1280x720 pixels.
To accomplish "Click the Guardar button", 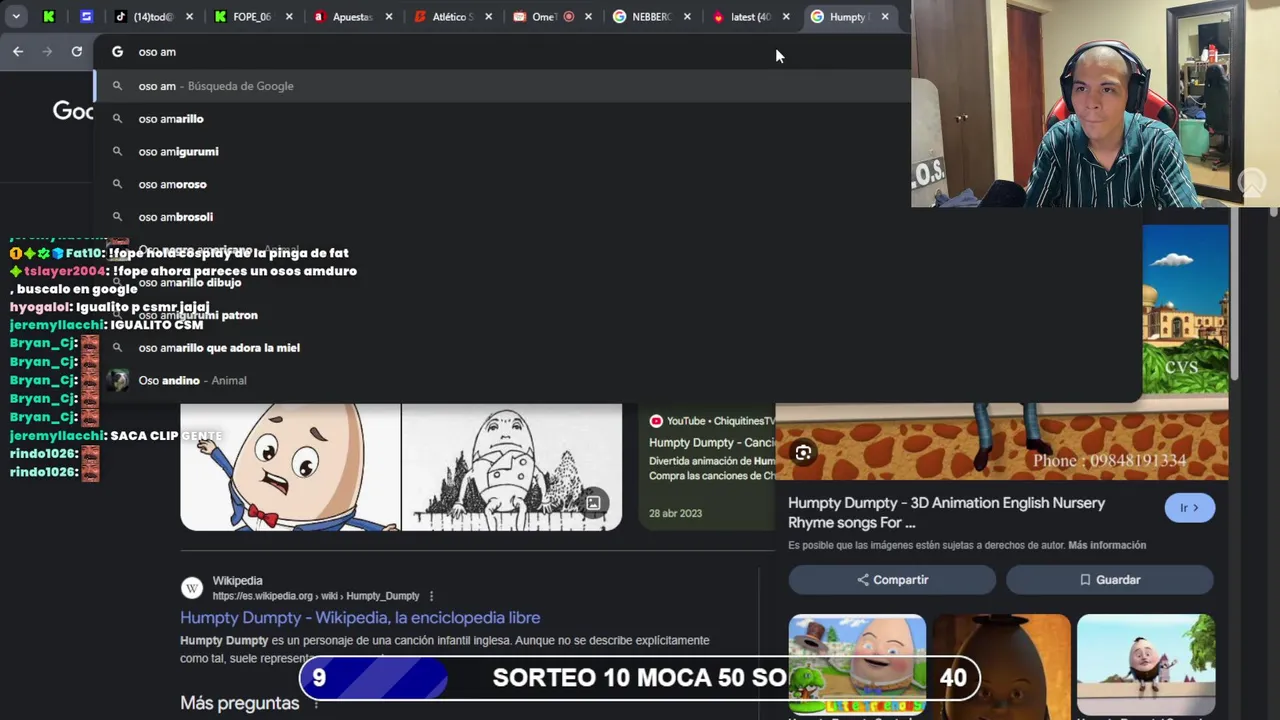I will point(1110,580).
